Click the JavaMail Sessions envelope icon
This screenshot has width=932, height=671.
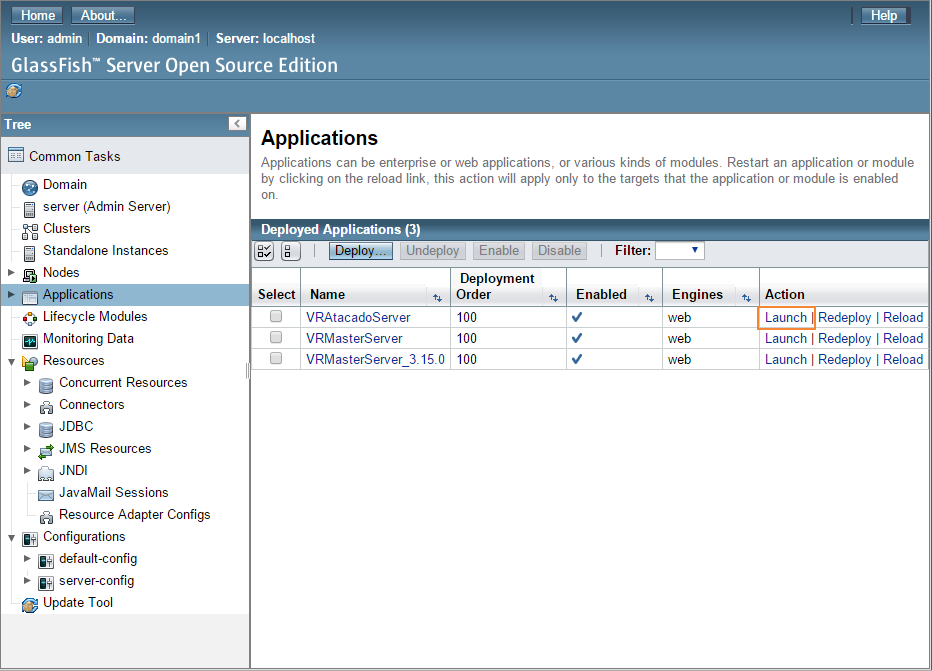pyautogui.click(x=46, y=495)
